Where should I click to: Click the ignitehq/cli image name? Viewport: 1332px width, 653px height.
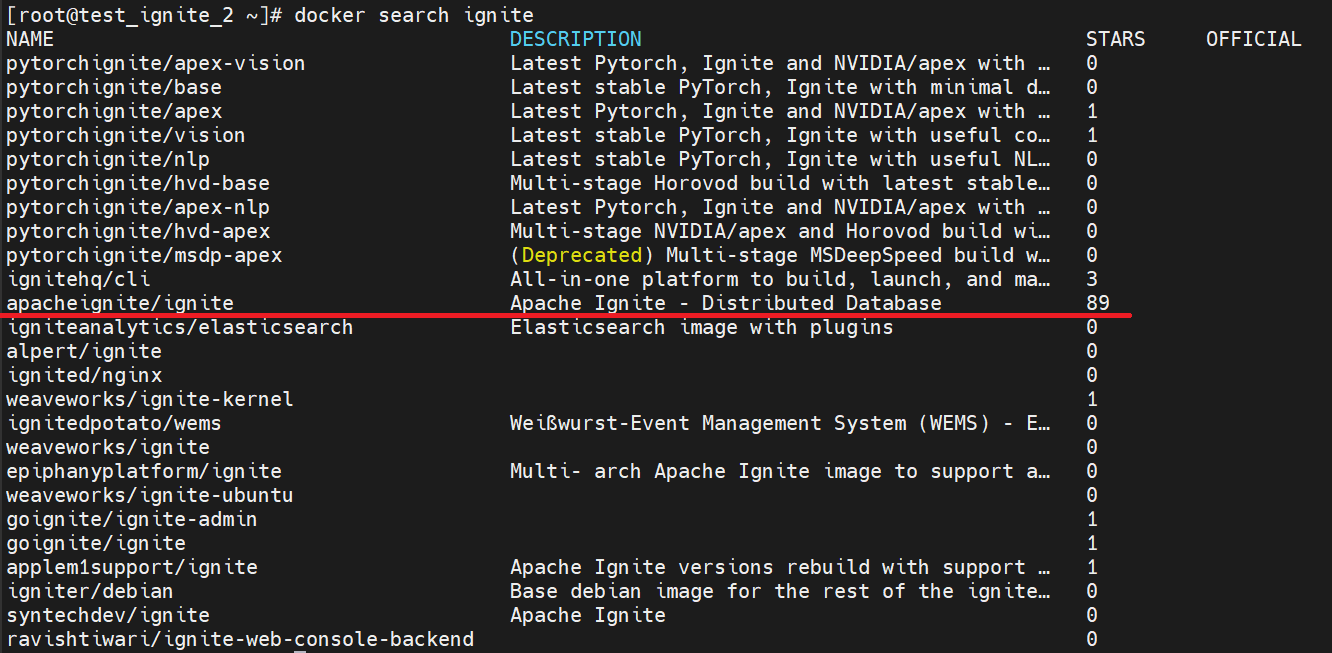pos(78,279)
